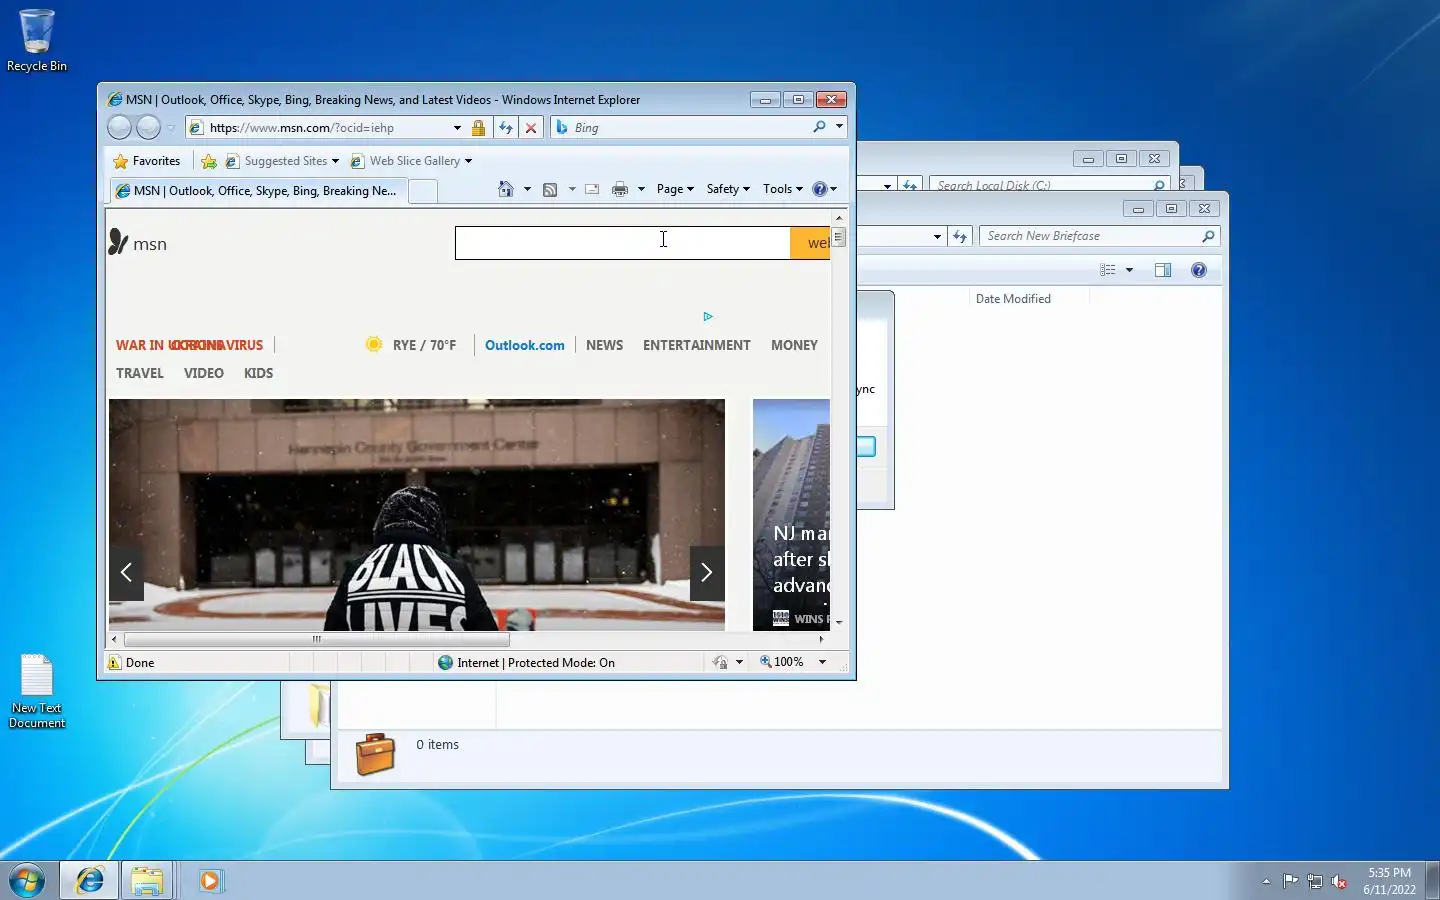Expand the Print options dropdown arrow
This screenshot has height=900, width=1440.
(641, 189)
